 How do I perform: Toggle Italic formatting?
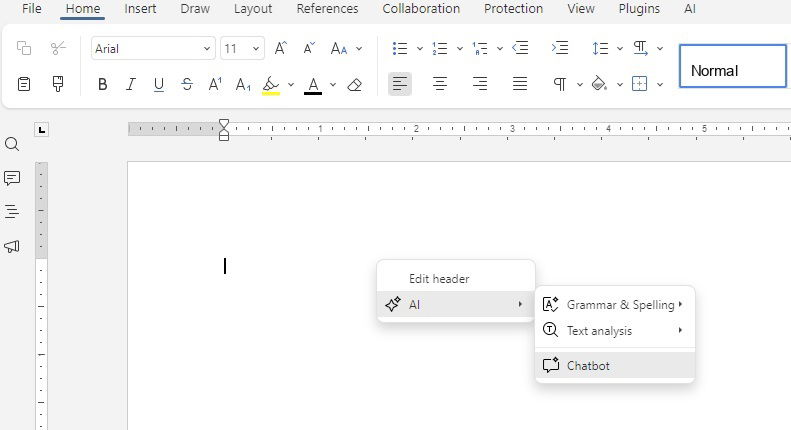(131, 84)
